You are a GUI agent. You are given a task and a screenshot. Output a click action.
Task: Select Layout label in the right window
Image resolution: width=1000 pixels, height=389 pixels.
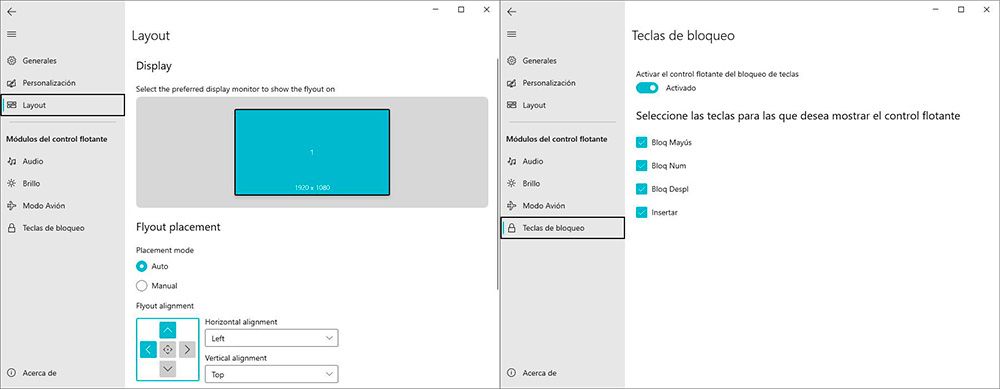[534, 105]
